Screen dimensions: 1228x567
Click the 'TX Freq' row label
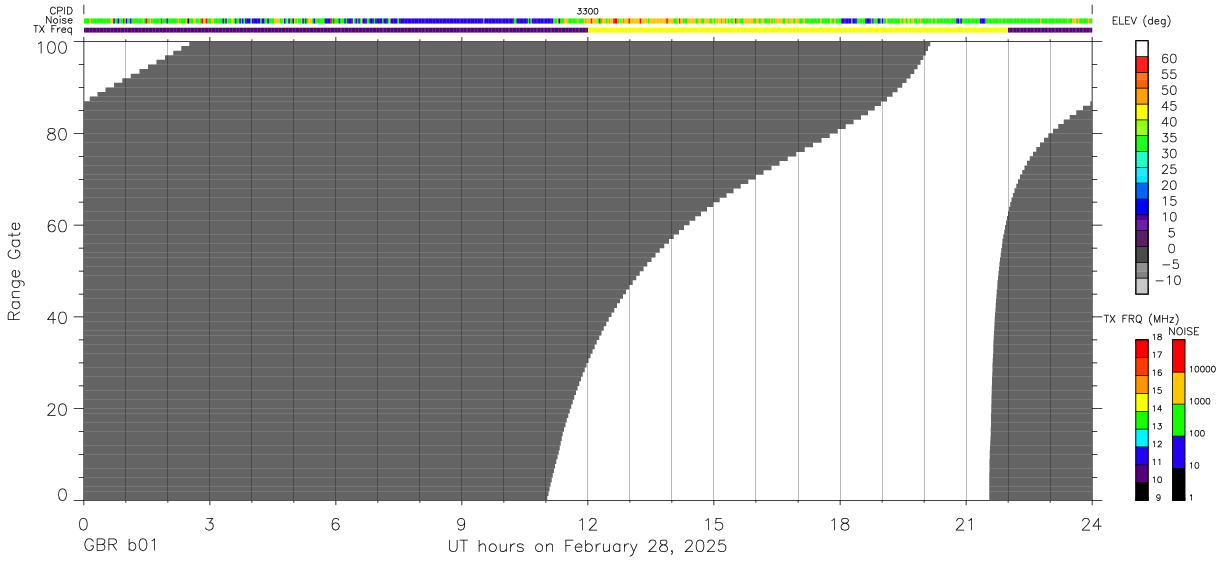coord(53,29)
